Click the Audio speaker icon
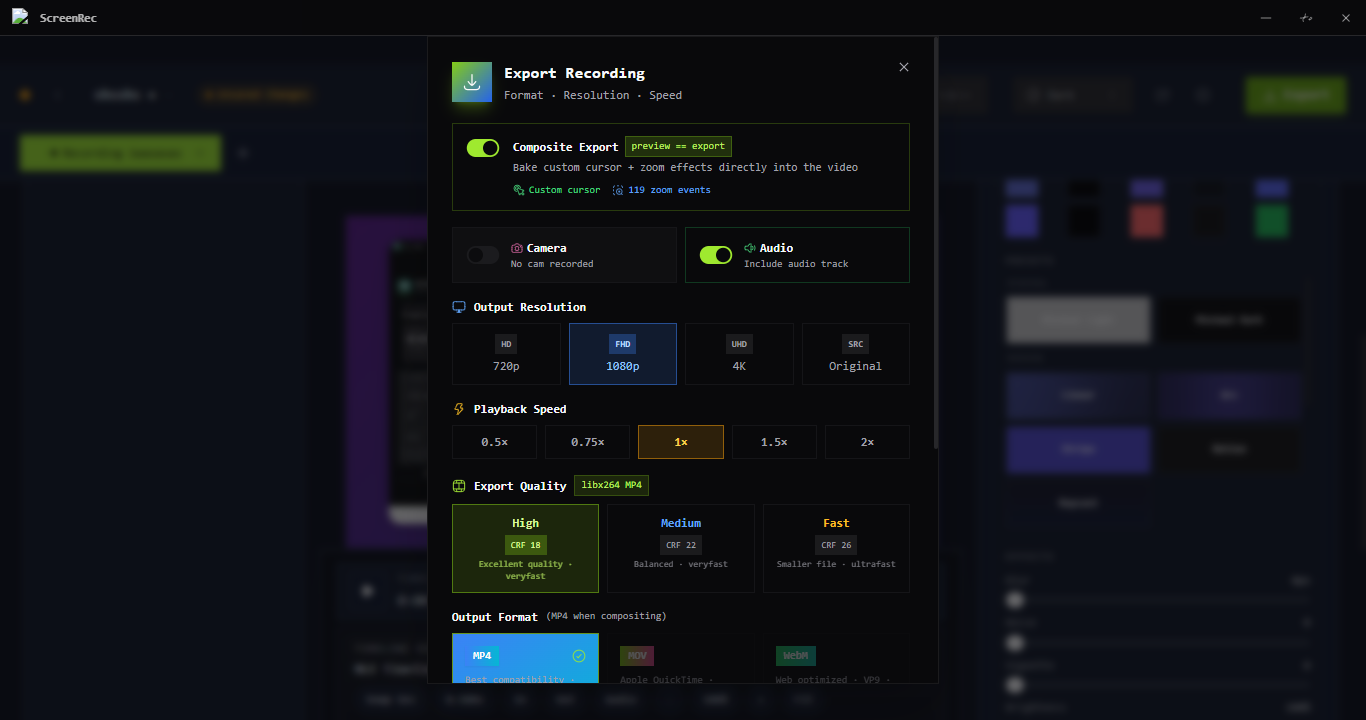The width and height of the screenshot is (1366, 720). tap(750, 248)
